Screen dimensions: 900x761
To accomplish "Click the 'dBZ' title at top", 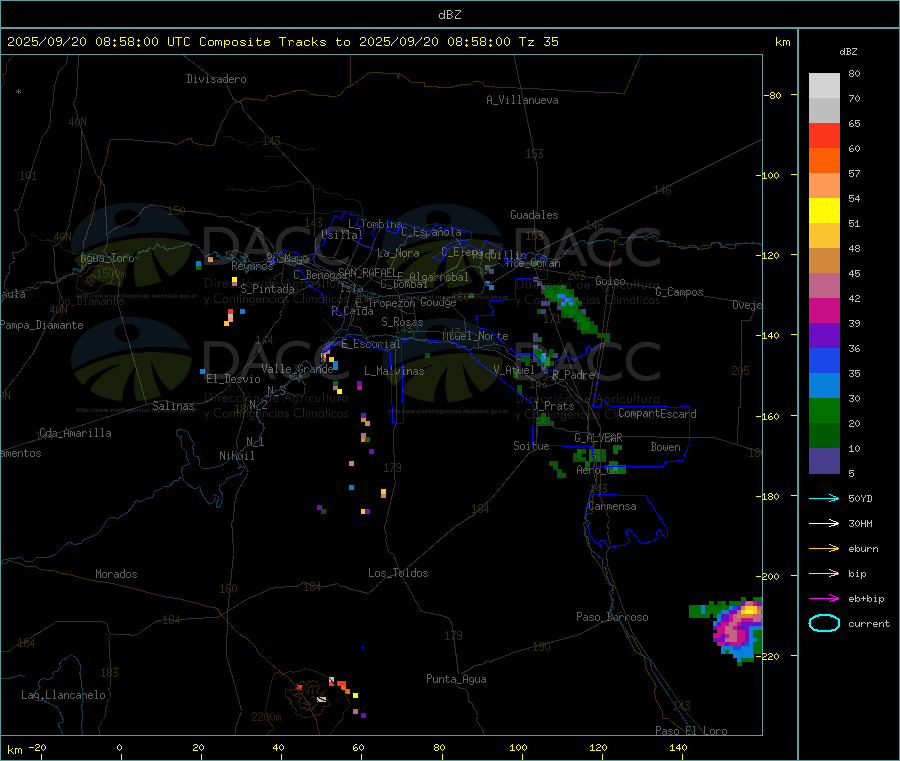I will [449, 15].
